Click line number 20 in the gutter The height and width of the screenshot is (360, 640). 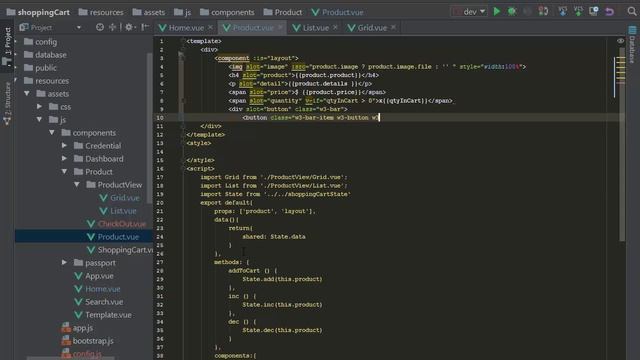click(160, 202)
